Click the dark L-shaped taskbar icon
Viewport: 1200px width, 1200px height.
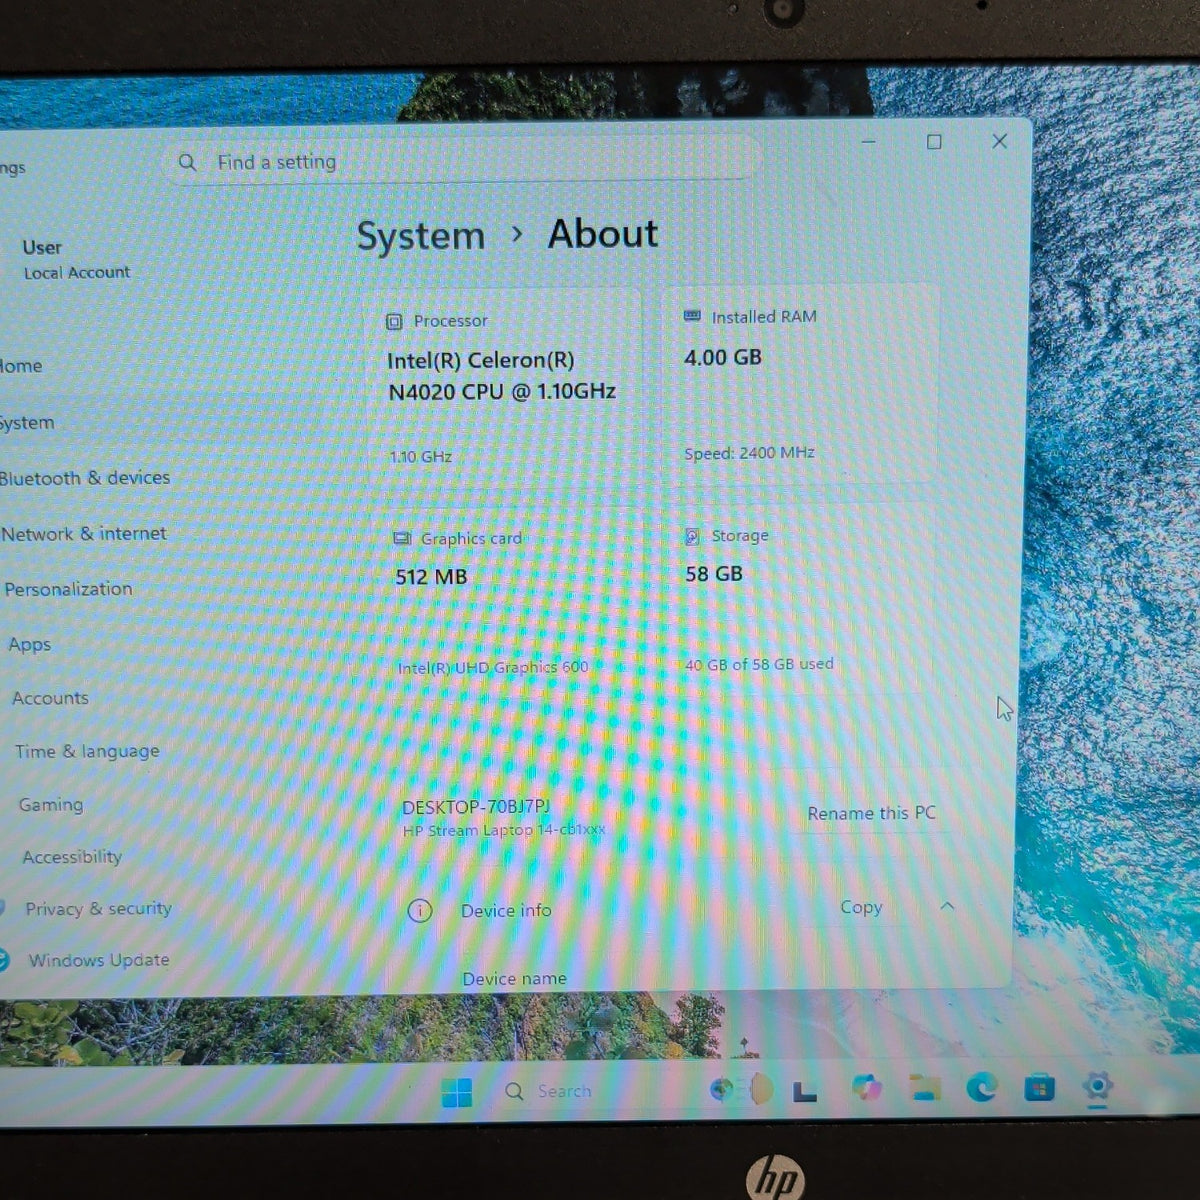[804, 1091]
